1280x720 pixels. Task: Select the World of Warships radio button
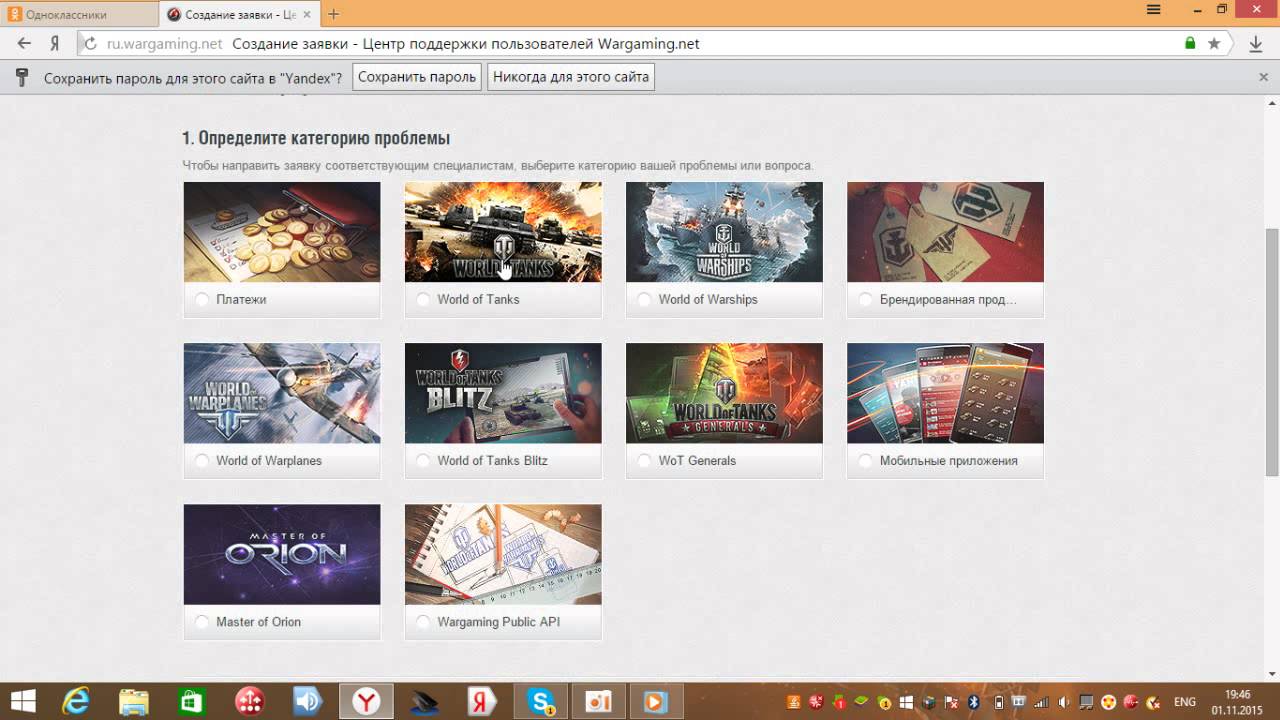pos(645,299)
